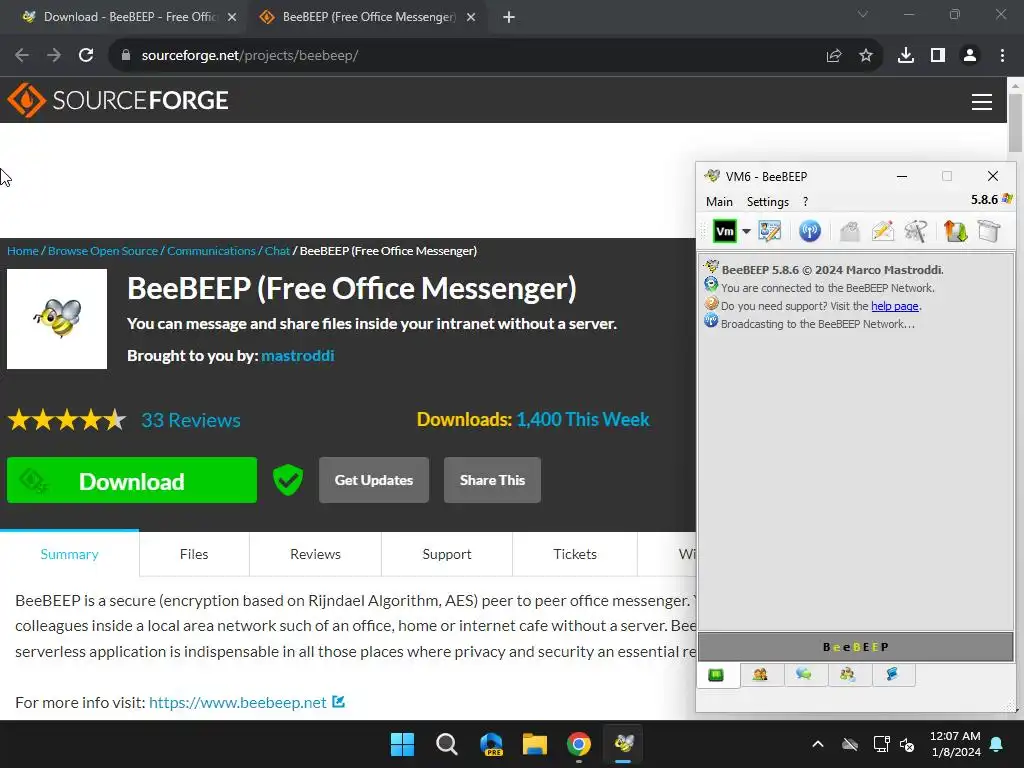Switch to the users list tab in BeeBEEP
The height and width of the screenshot is (768, 1024).
[x=760, y=674]
